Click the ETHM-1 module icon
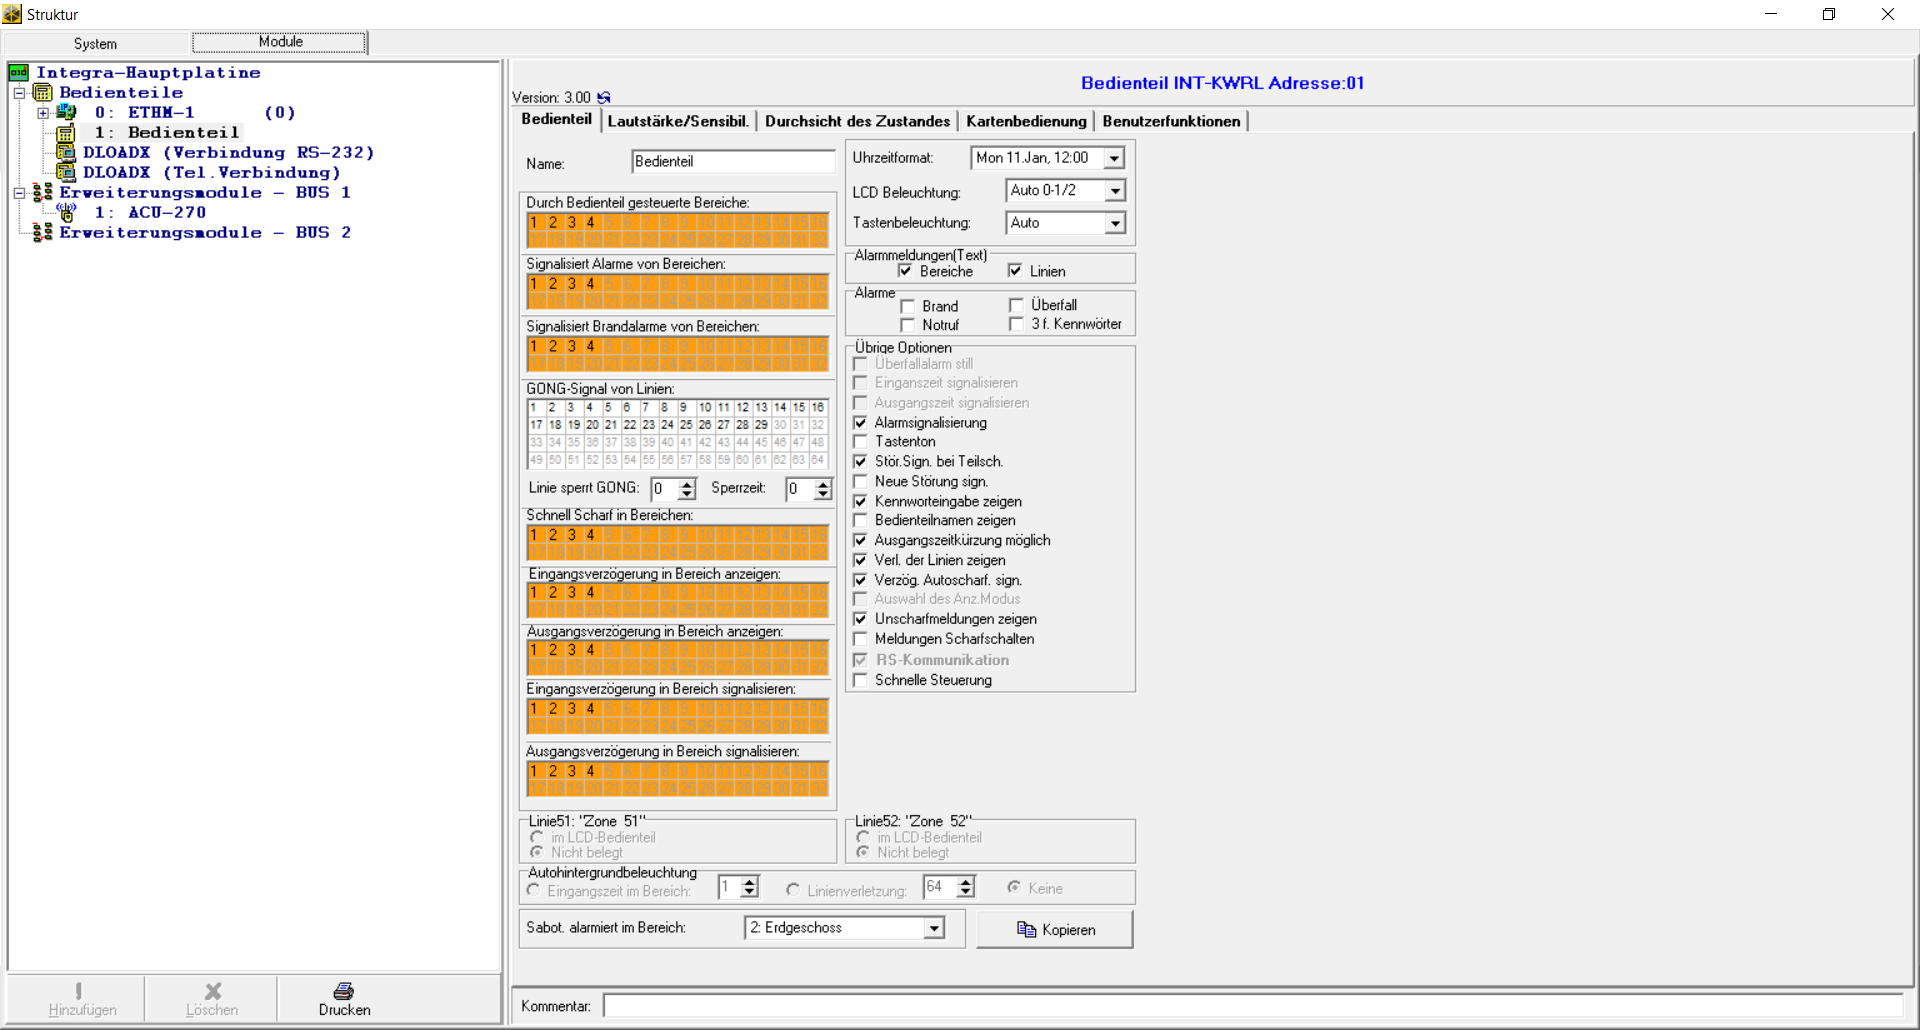The image size is (1920, 1030). coord(67,112)
